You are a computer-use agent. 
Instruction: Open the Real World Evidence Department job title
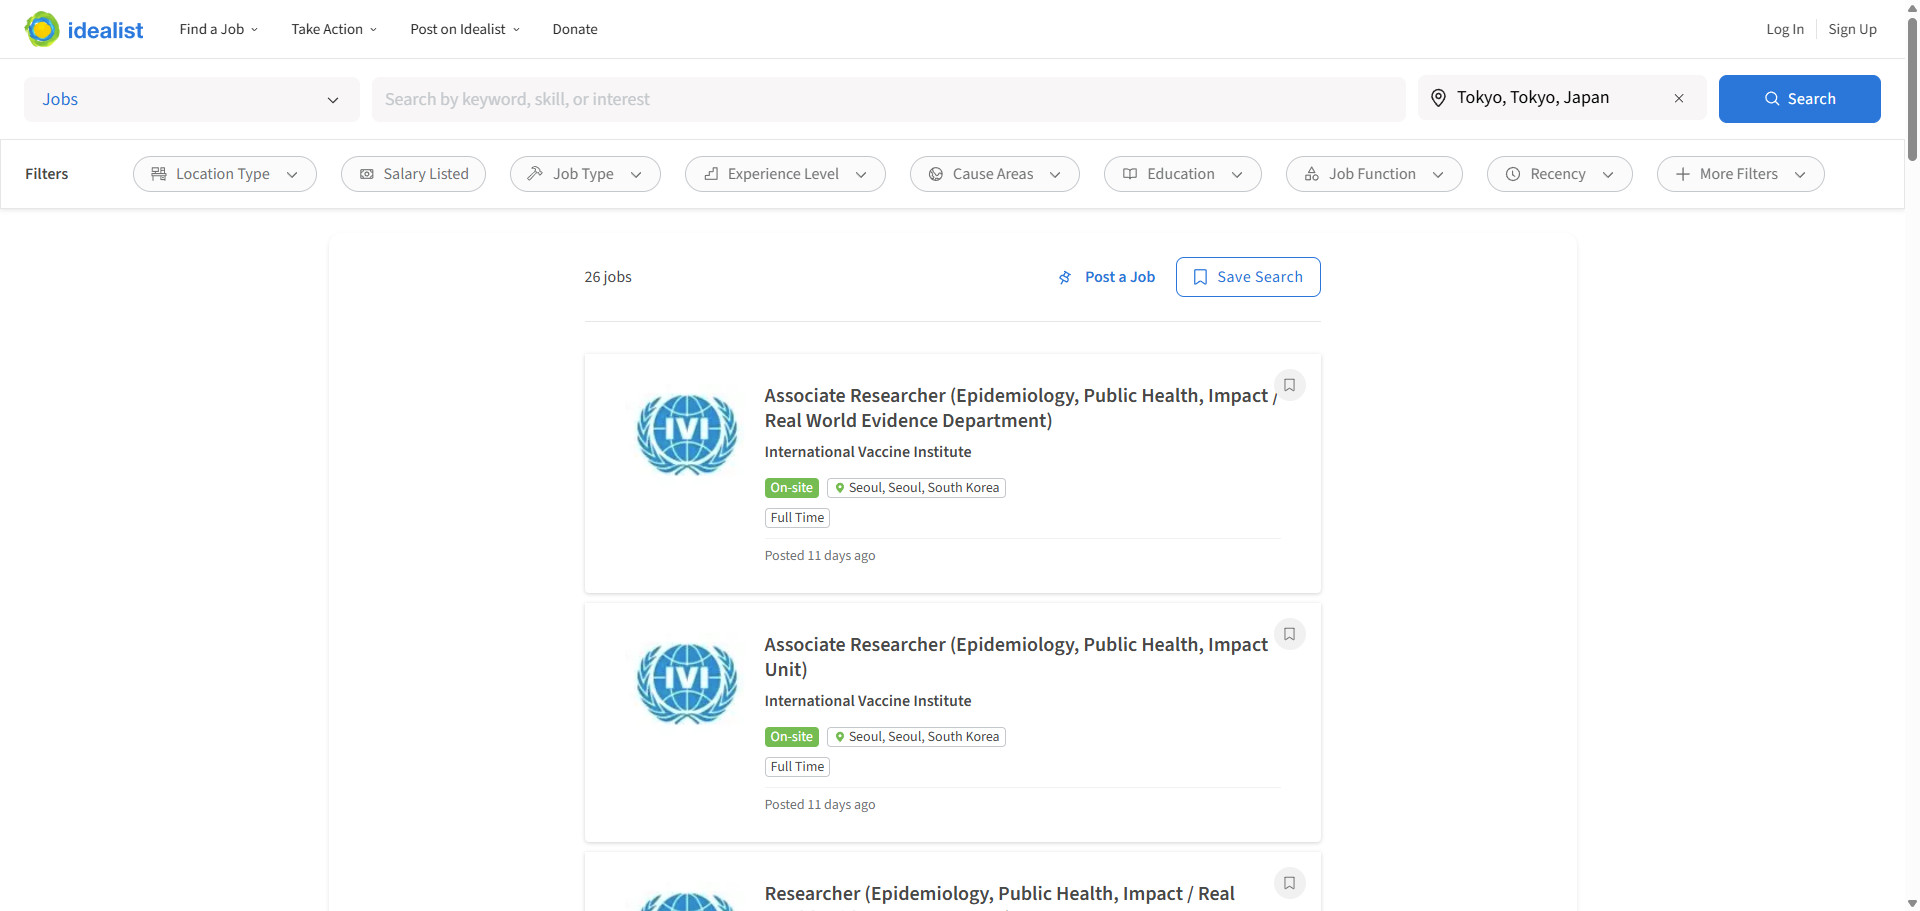[1020, 408]
